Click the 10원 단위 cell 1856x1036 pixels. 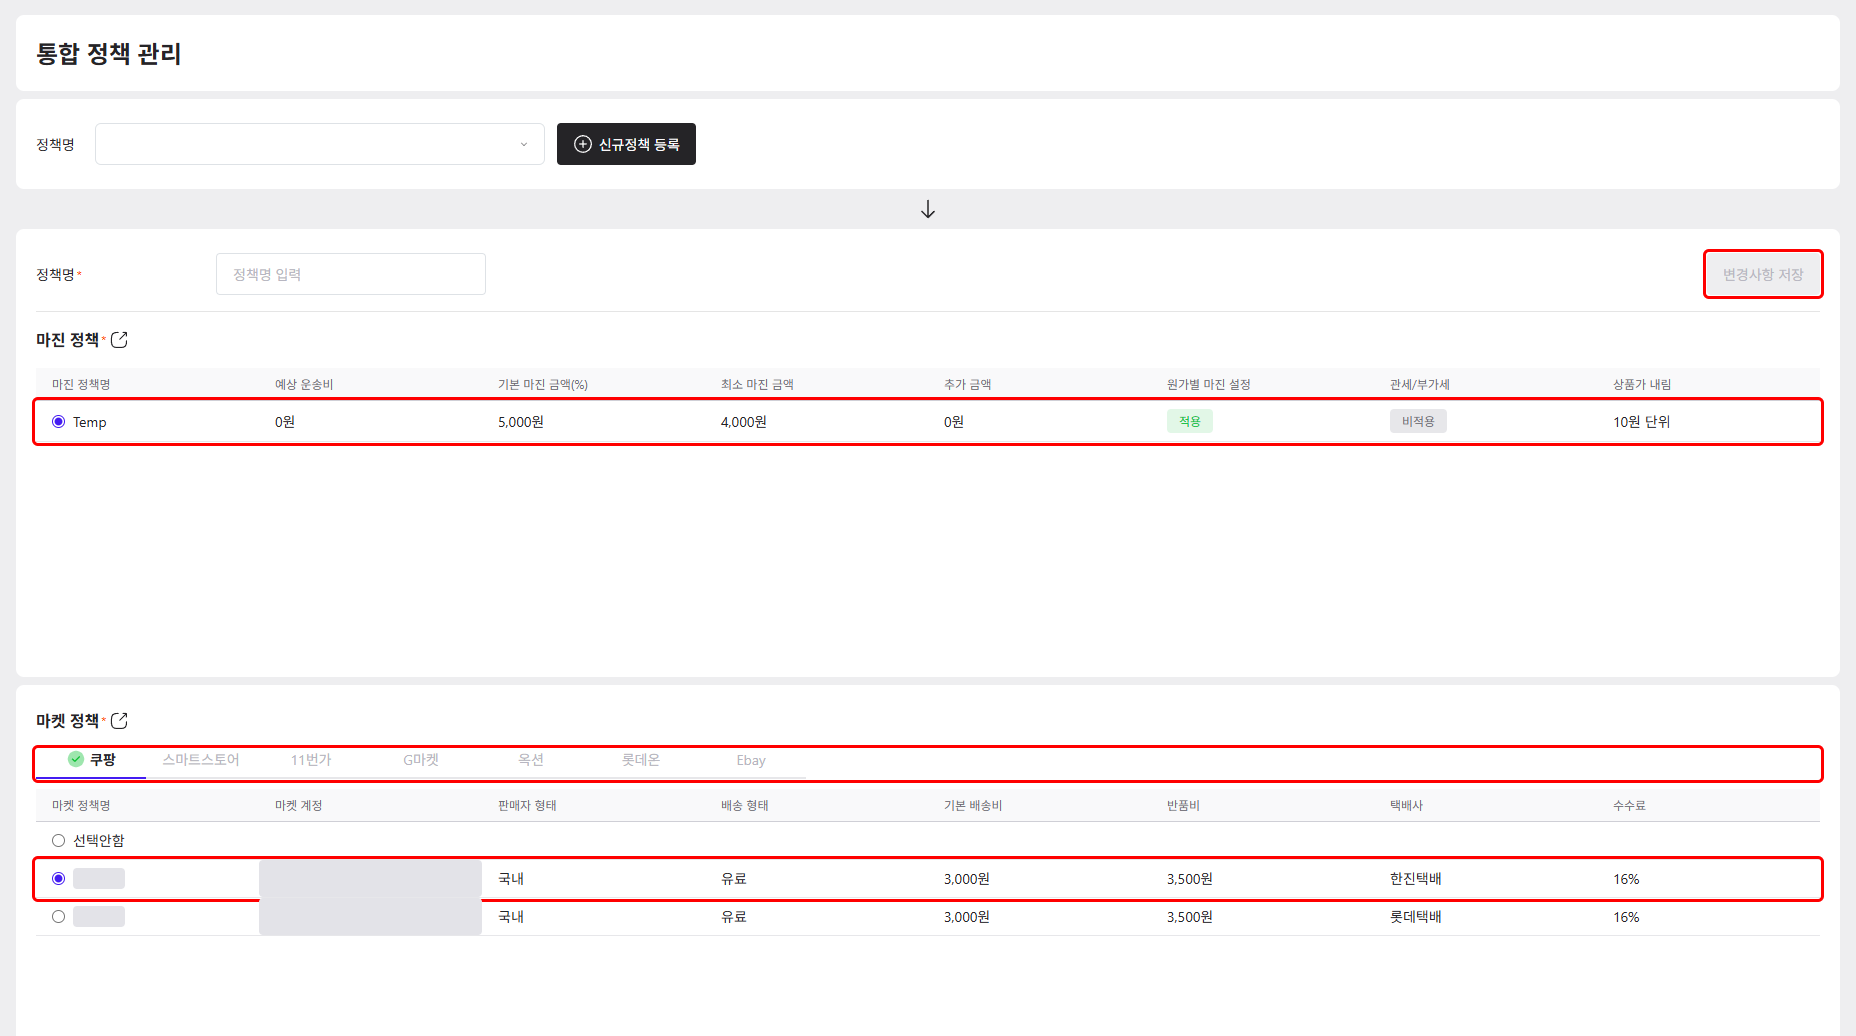[x=1642, y=422]
